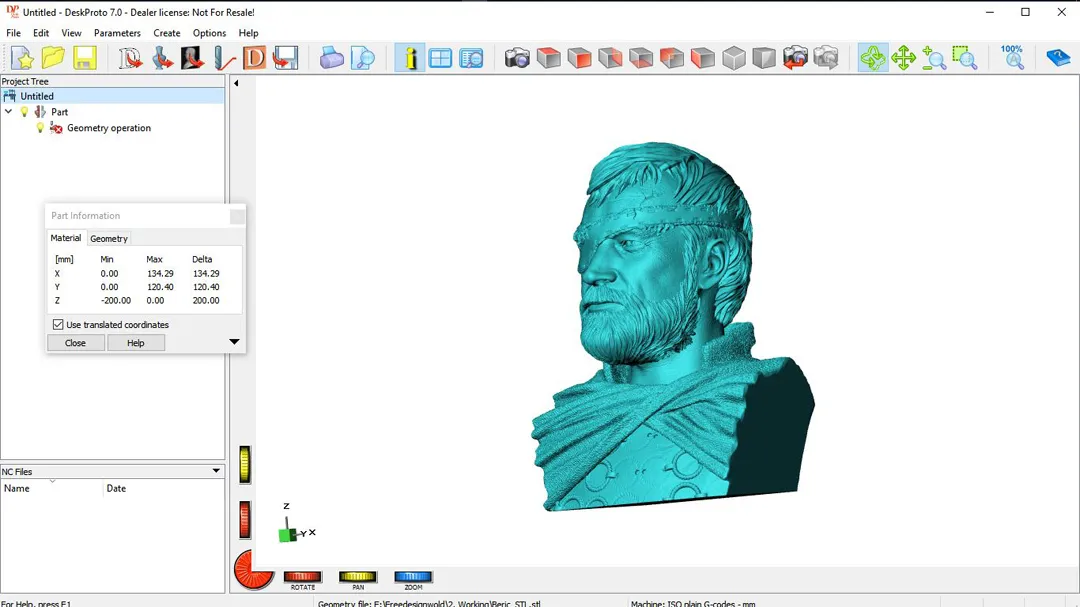Open the Create menu
This screenshot has width=1080, height=607.
pos(167,33)
